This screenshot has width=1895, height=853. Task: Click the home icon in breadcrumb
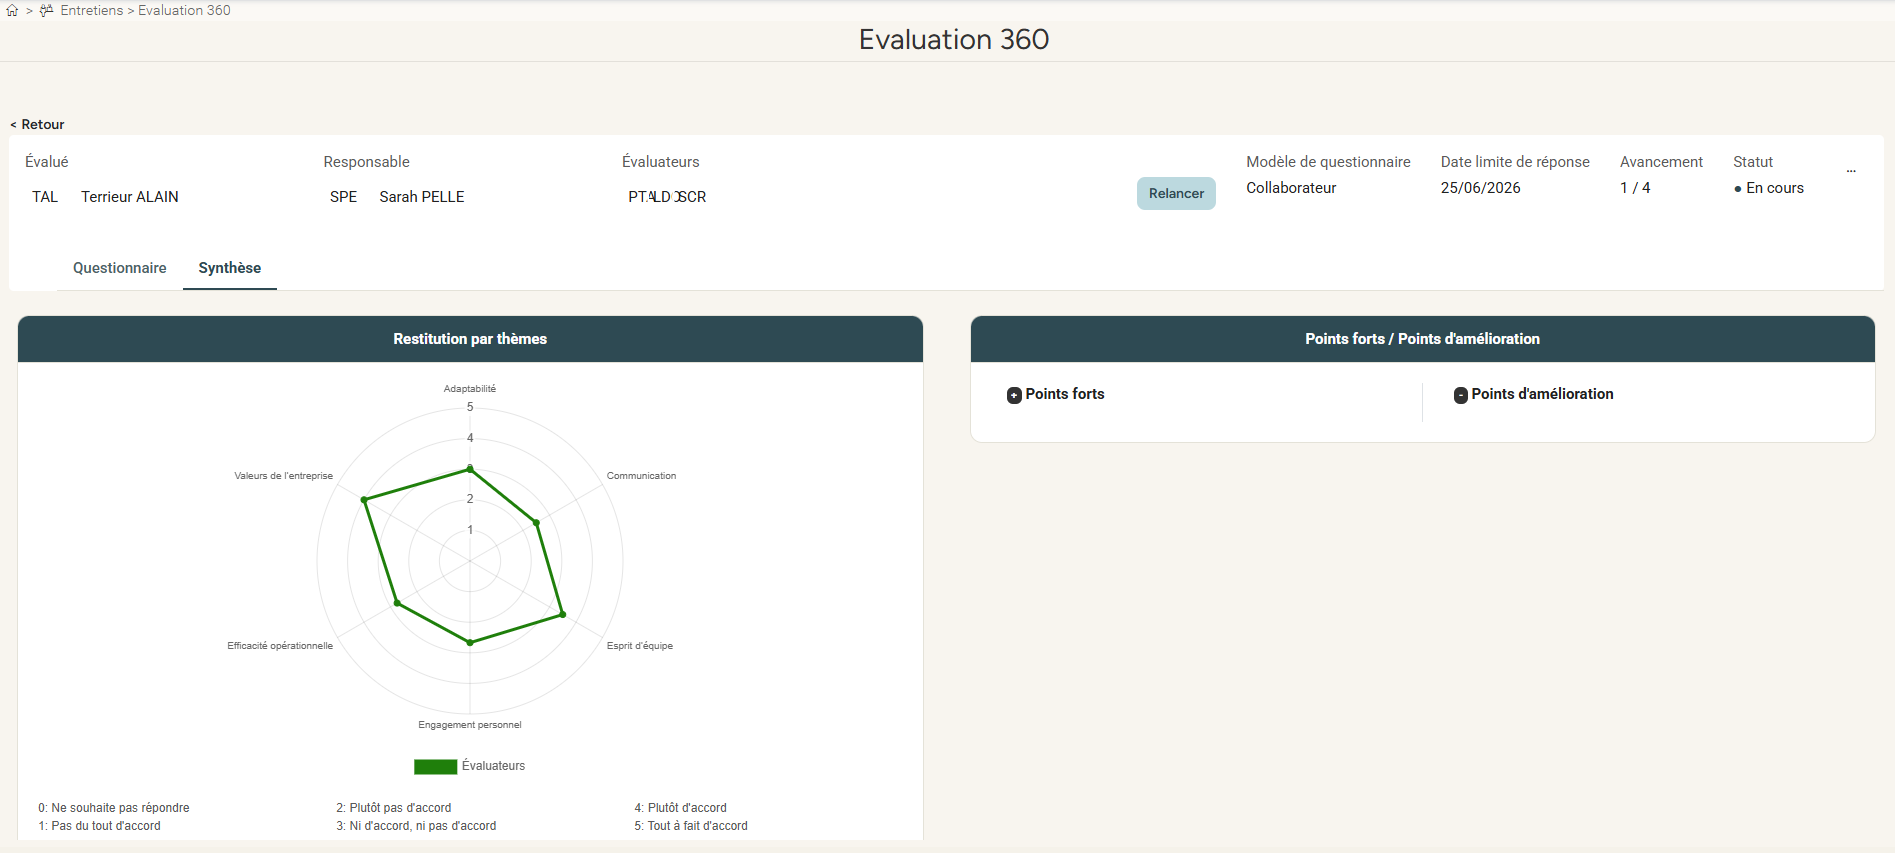(x=12, y=11)
